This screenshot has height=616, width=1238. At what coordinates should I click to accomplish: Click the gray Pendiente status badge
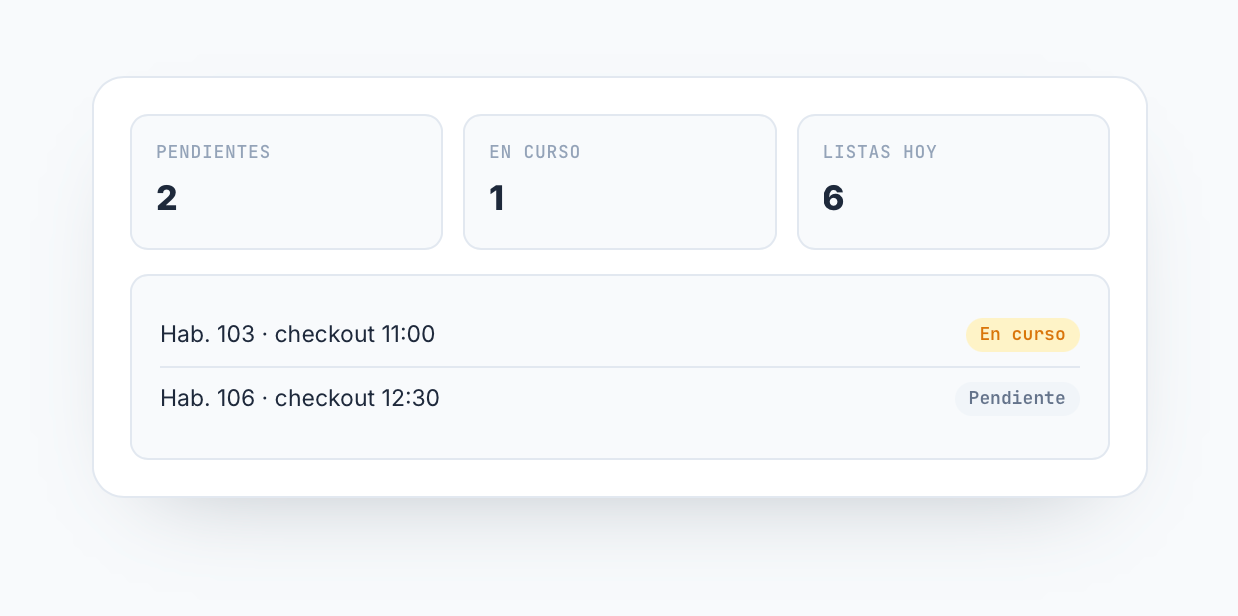tap(1017, 398)
